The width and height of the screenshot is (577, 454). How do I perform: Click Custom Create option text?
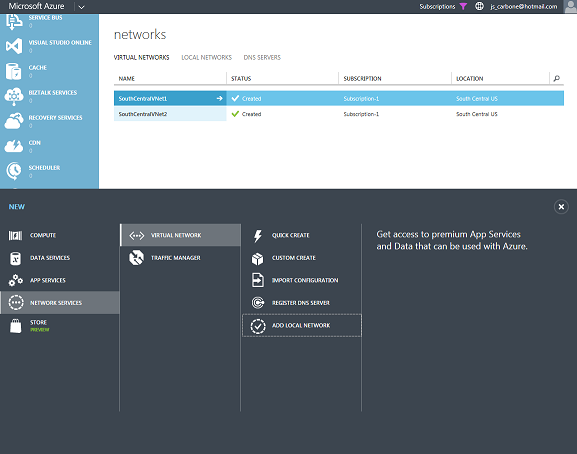(294, 258)
